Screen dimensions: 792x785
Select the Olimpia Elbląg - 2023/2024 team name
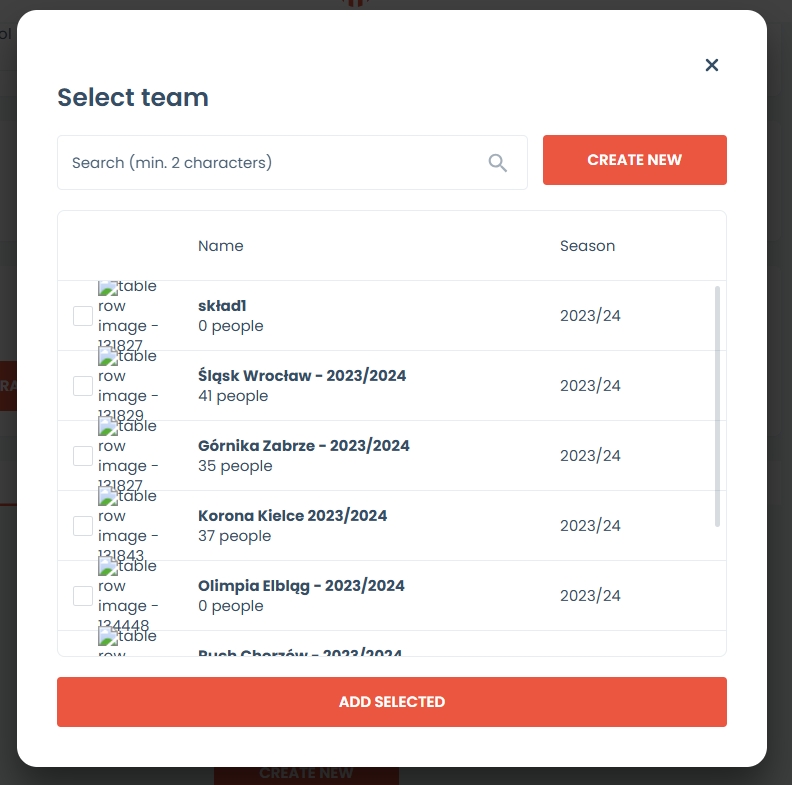point(302,586)
